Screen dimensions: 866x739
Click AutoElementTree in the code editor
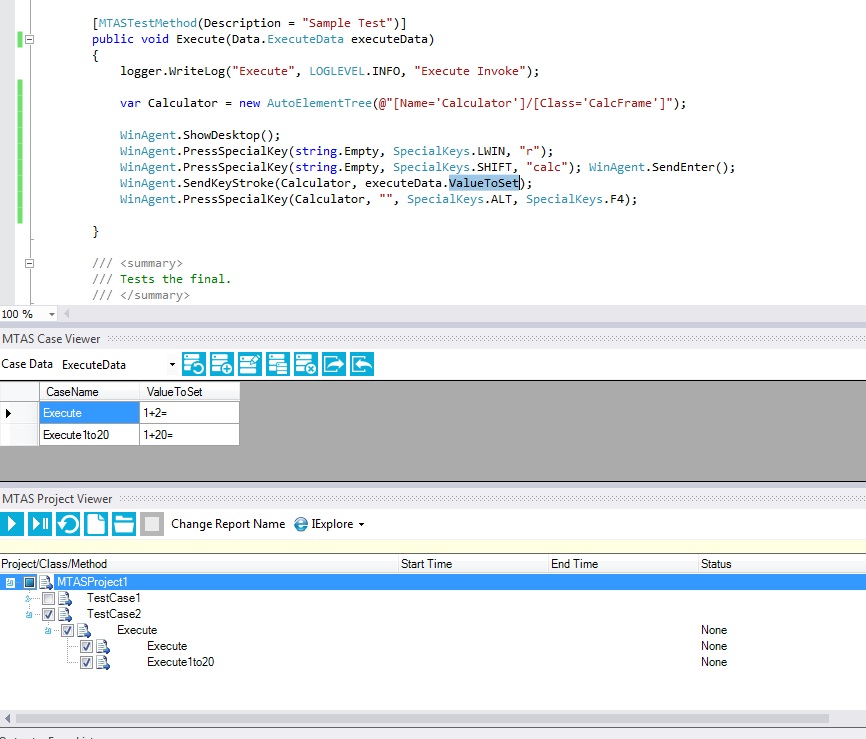pyautogui.click(x=319, y=103)
